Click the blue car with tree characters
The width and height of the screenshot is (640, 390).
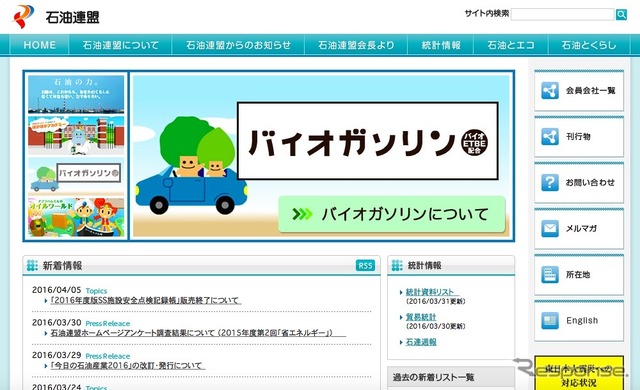191,166
